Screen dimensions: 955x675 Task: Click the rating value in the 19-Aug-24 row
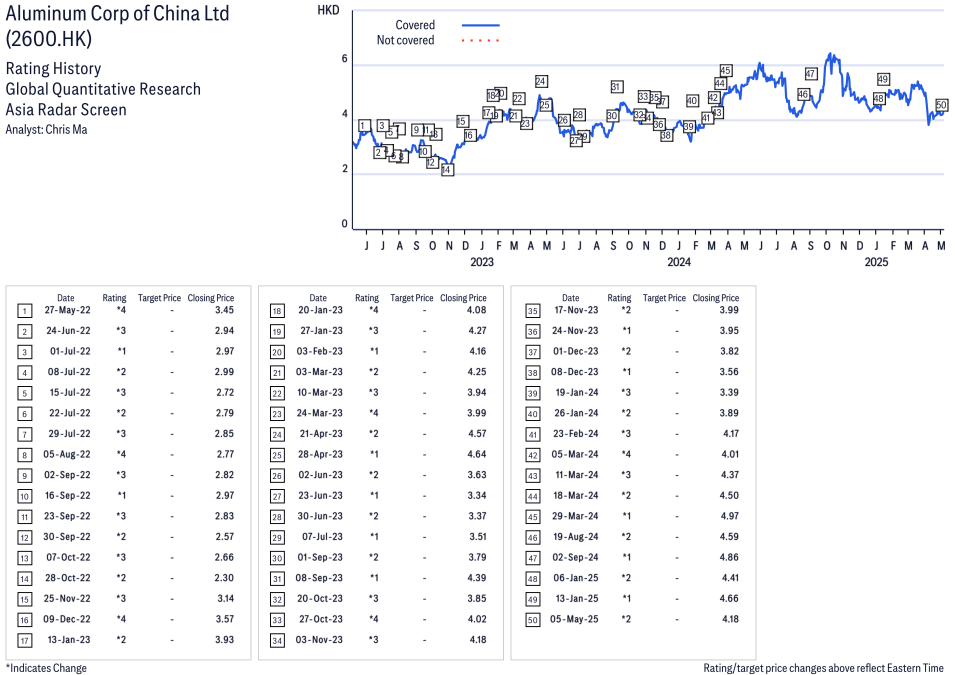click(626, 537)
